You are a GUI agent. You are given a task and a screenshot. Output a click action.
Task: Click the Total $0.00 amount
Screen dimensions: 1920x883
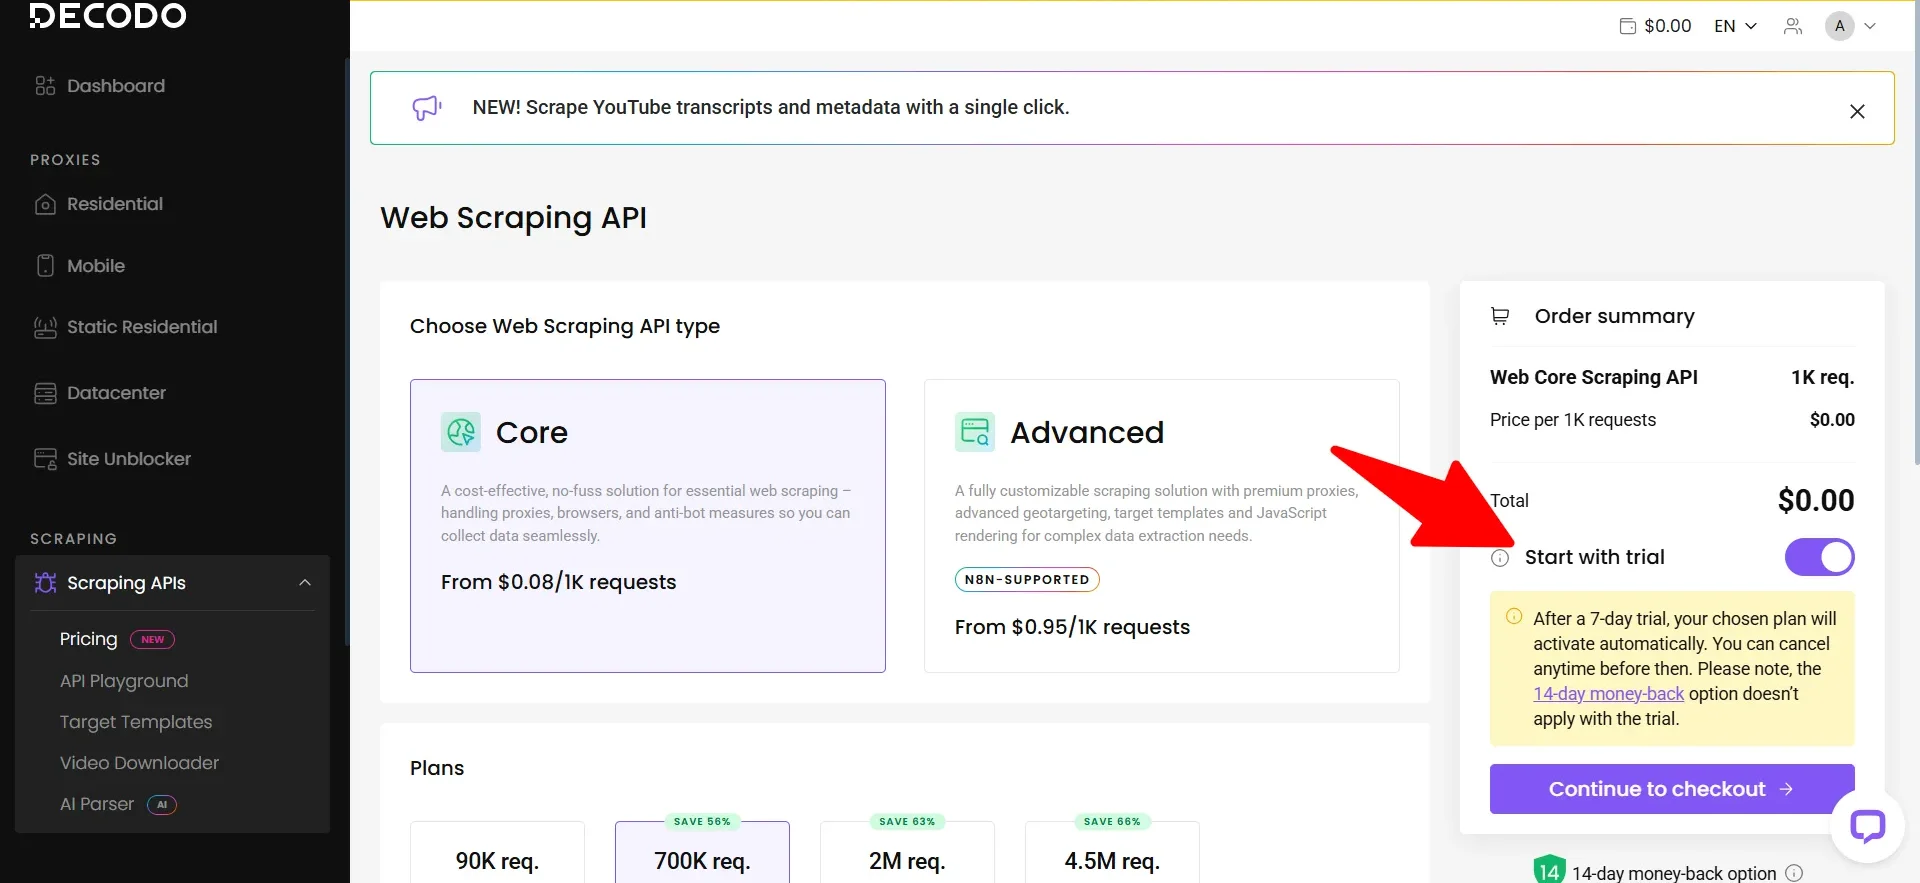(x=1816, y=500)
